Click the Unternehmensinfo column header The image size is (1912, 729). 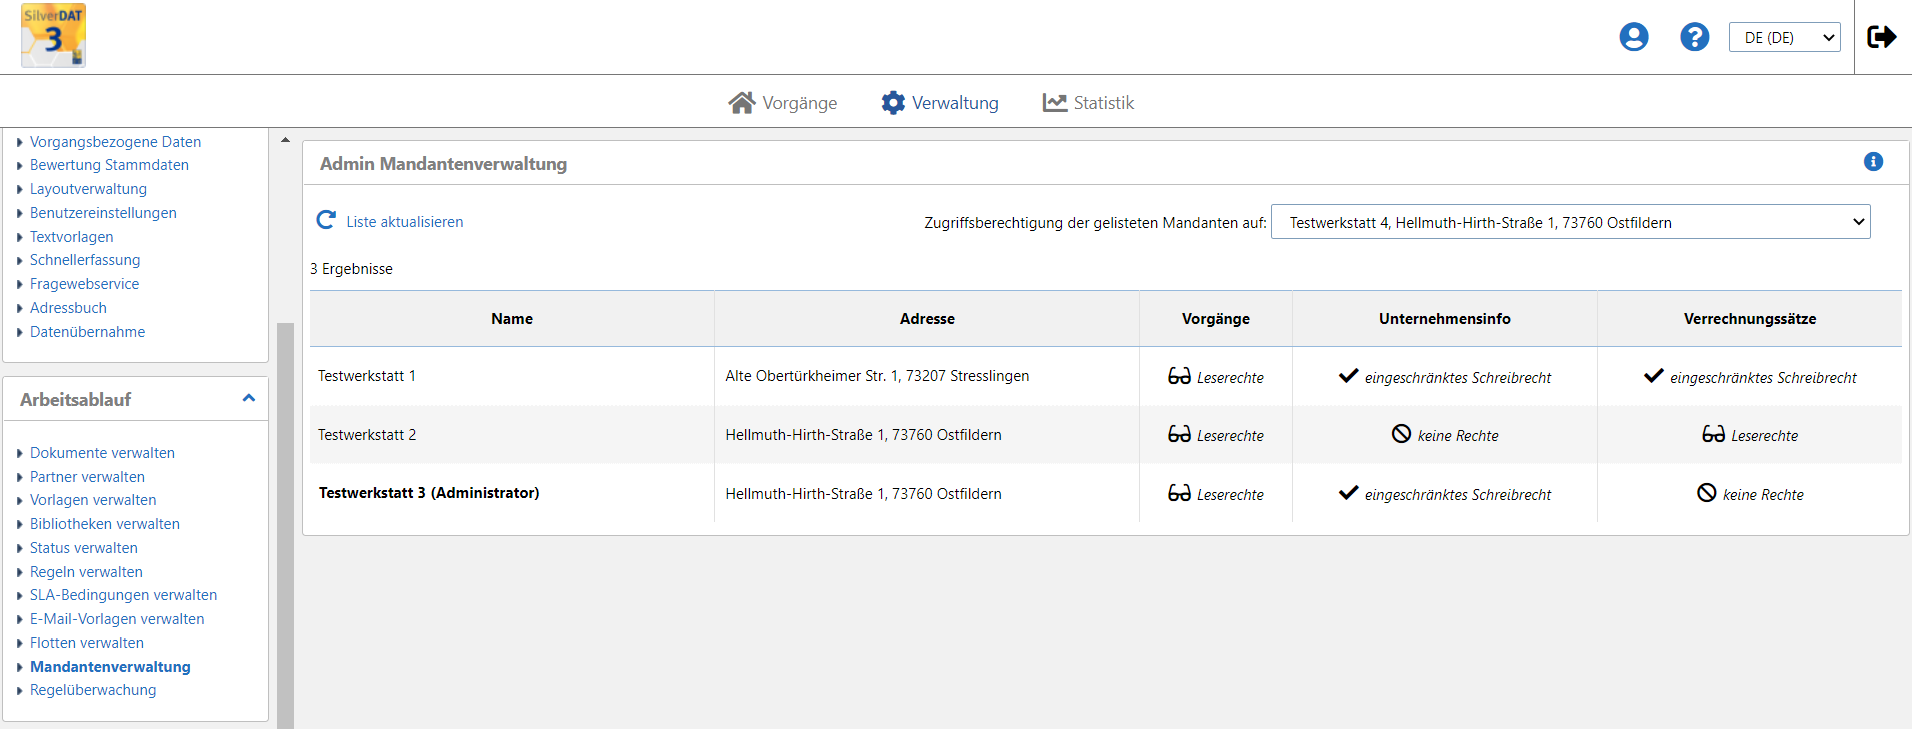[1445, 319]
